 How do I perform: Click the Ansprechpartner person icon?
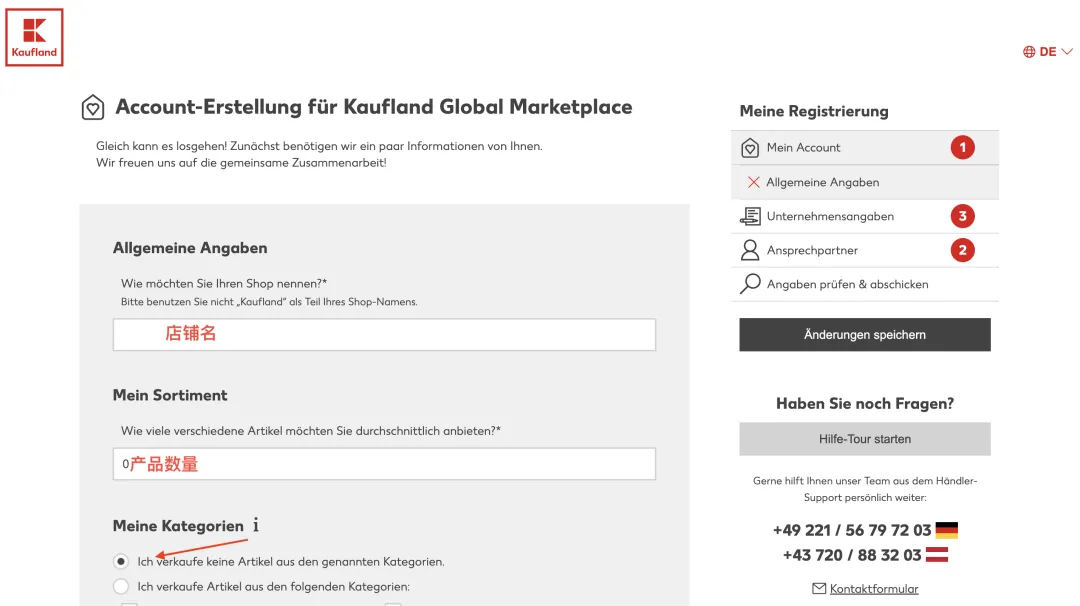(x=750, y=250)
